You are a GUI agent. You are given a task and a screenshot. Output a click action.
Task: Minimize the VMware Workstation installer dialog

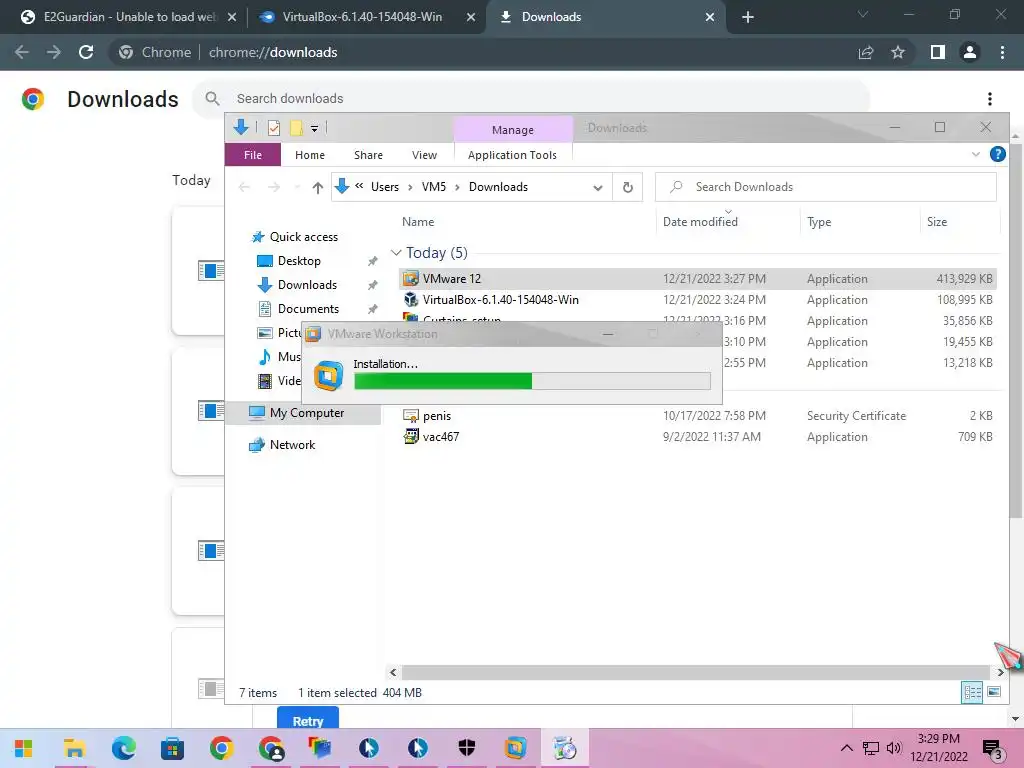coord(608,334)
